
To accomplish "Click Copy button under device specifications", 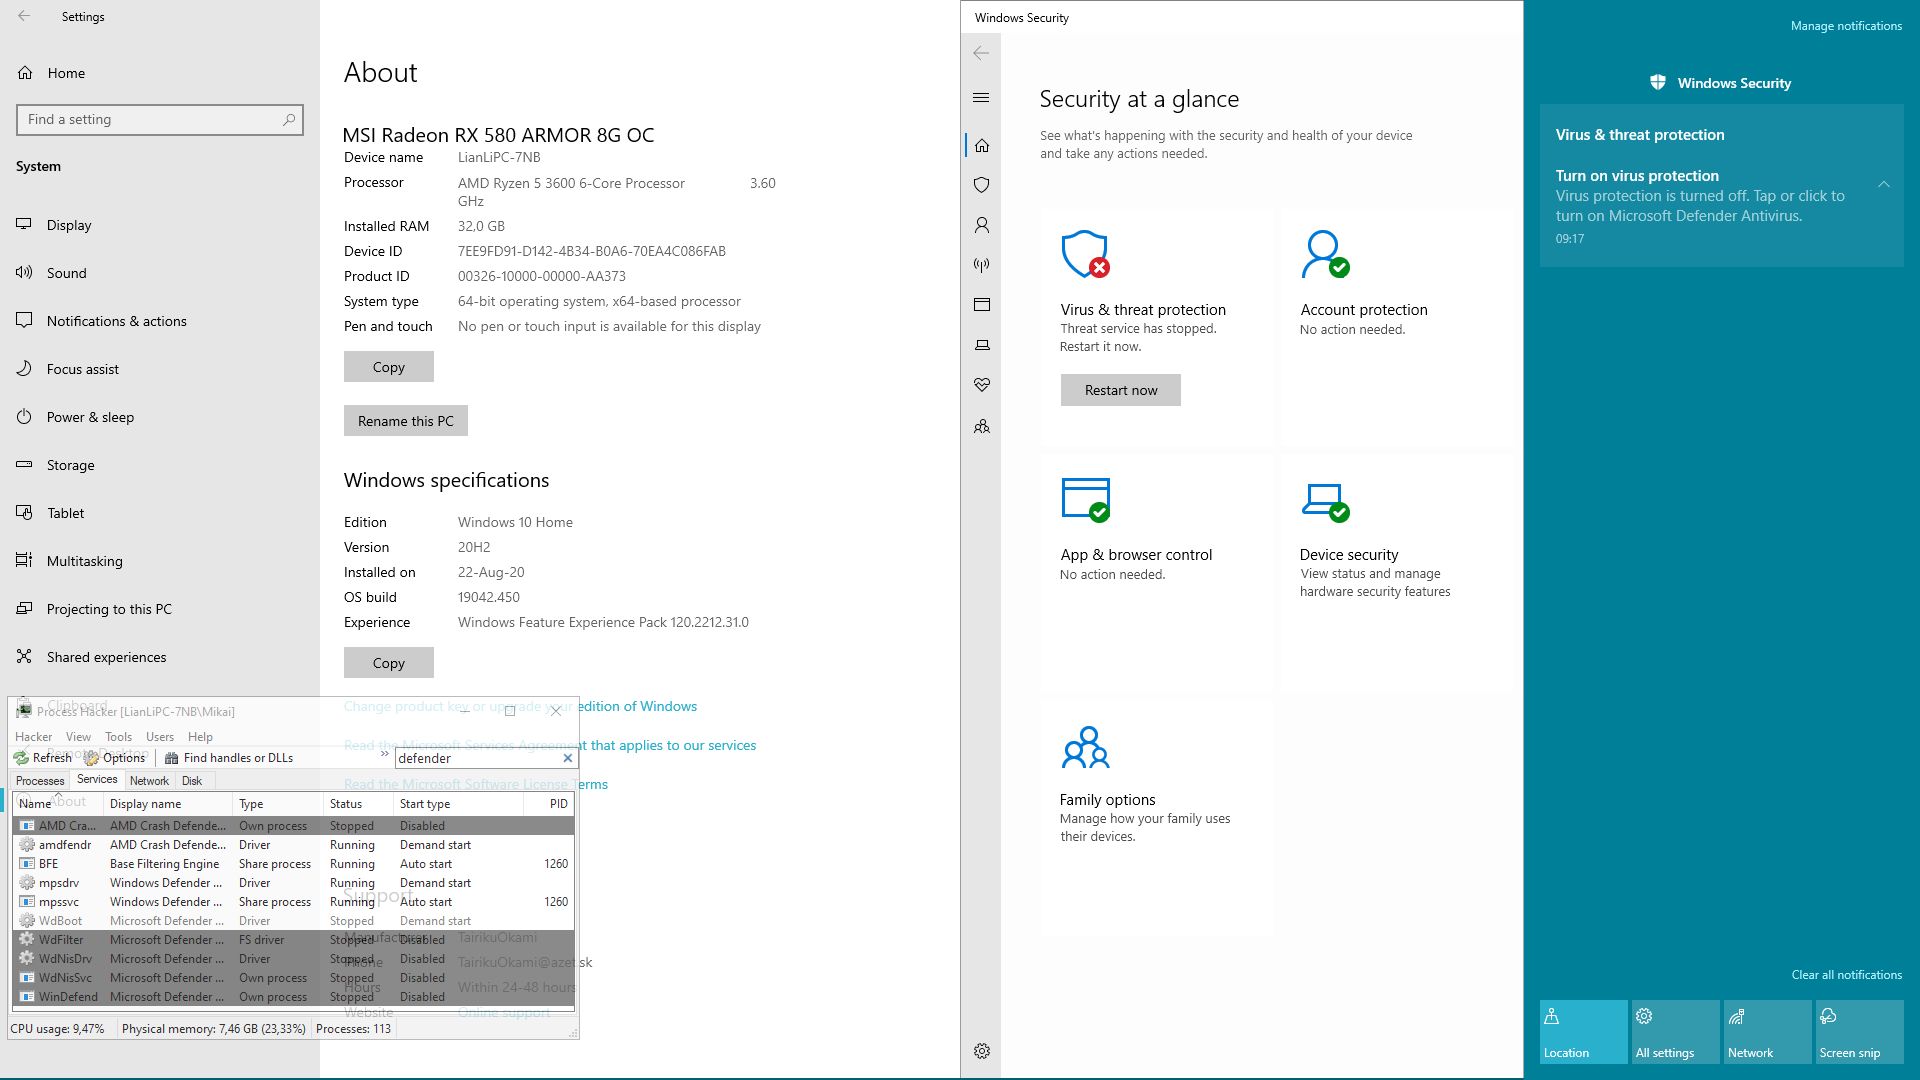I will [x=389, y=367].
